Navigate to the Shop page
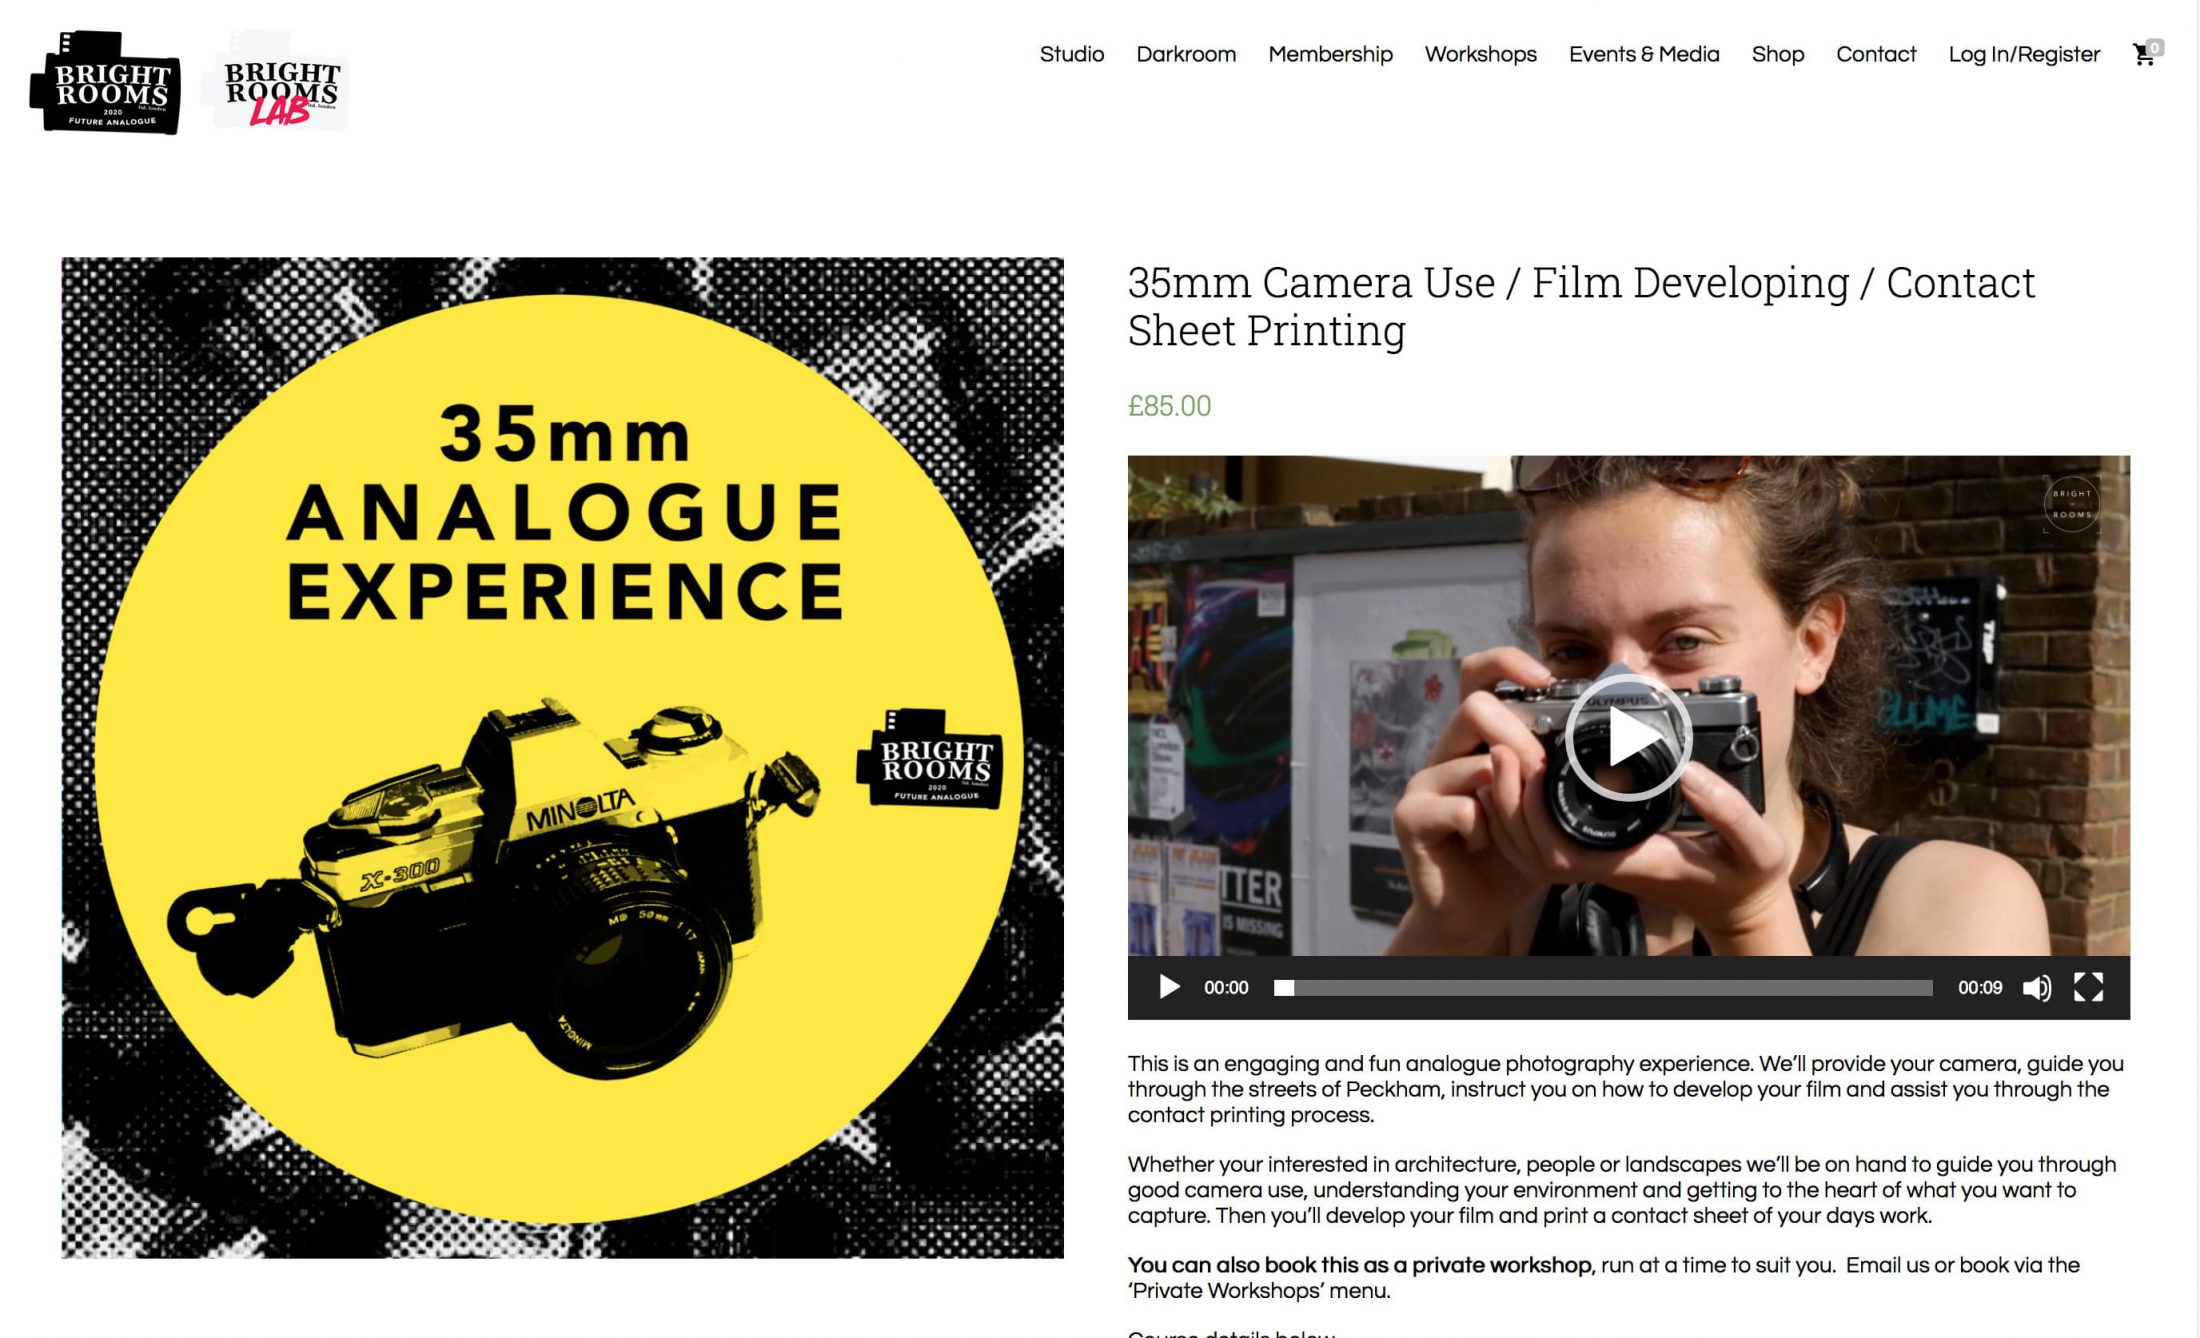 [x=1777, y=54]
